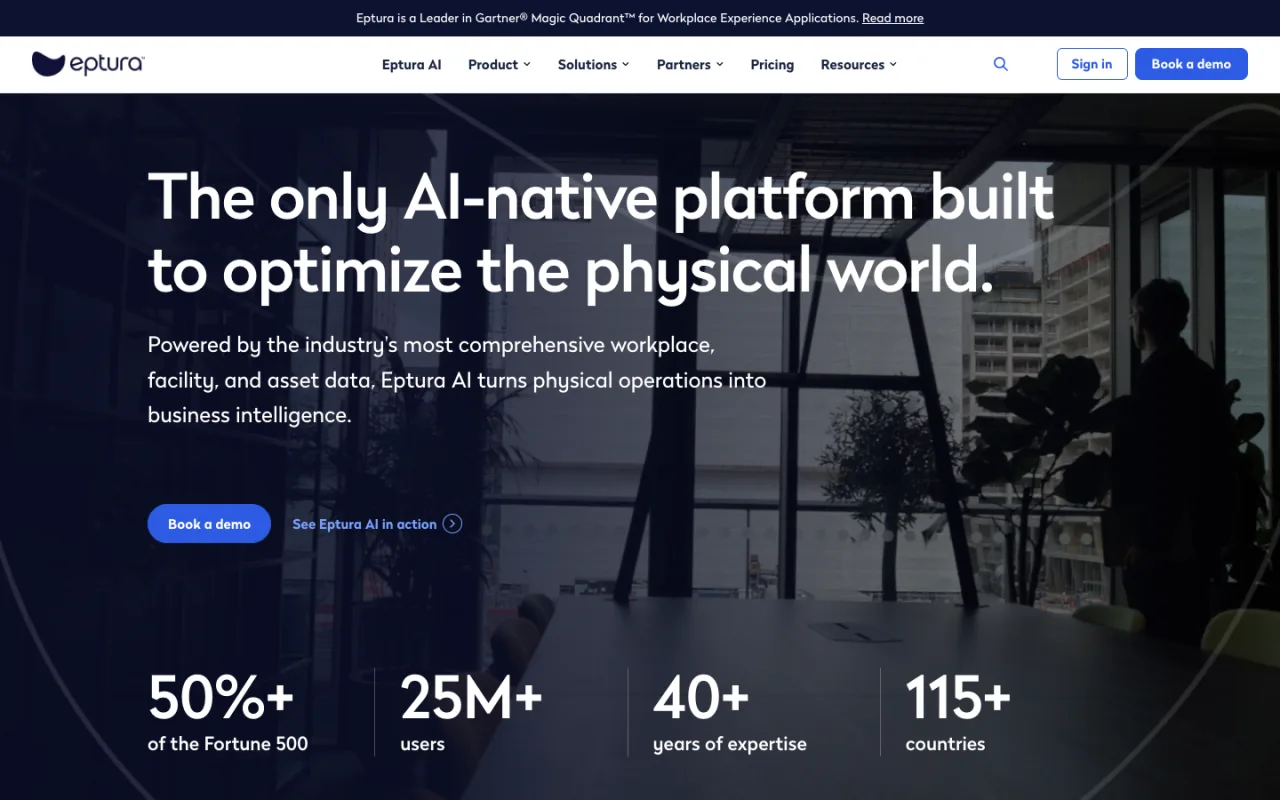
Task: Click the Sign in button
Action: click(x=1092, y=64)
